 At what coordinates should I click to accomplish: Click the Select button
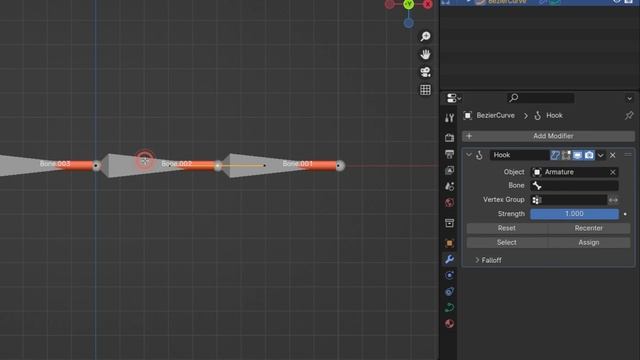click(507, 242)
